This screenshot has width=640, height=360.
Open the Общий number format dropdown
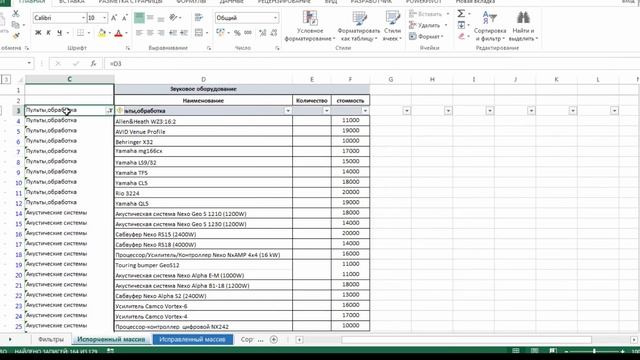(276, 18)
